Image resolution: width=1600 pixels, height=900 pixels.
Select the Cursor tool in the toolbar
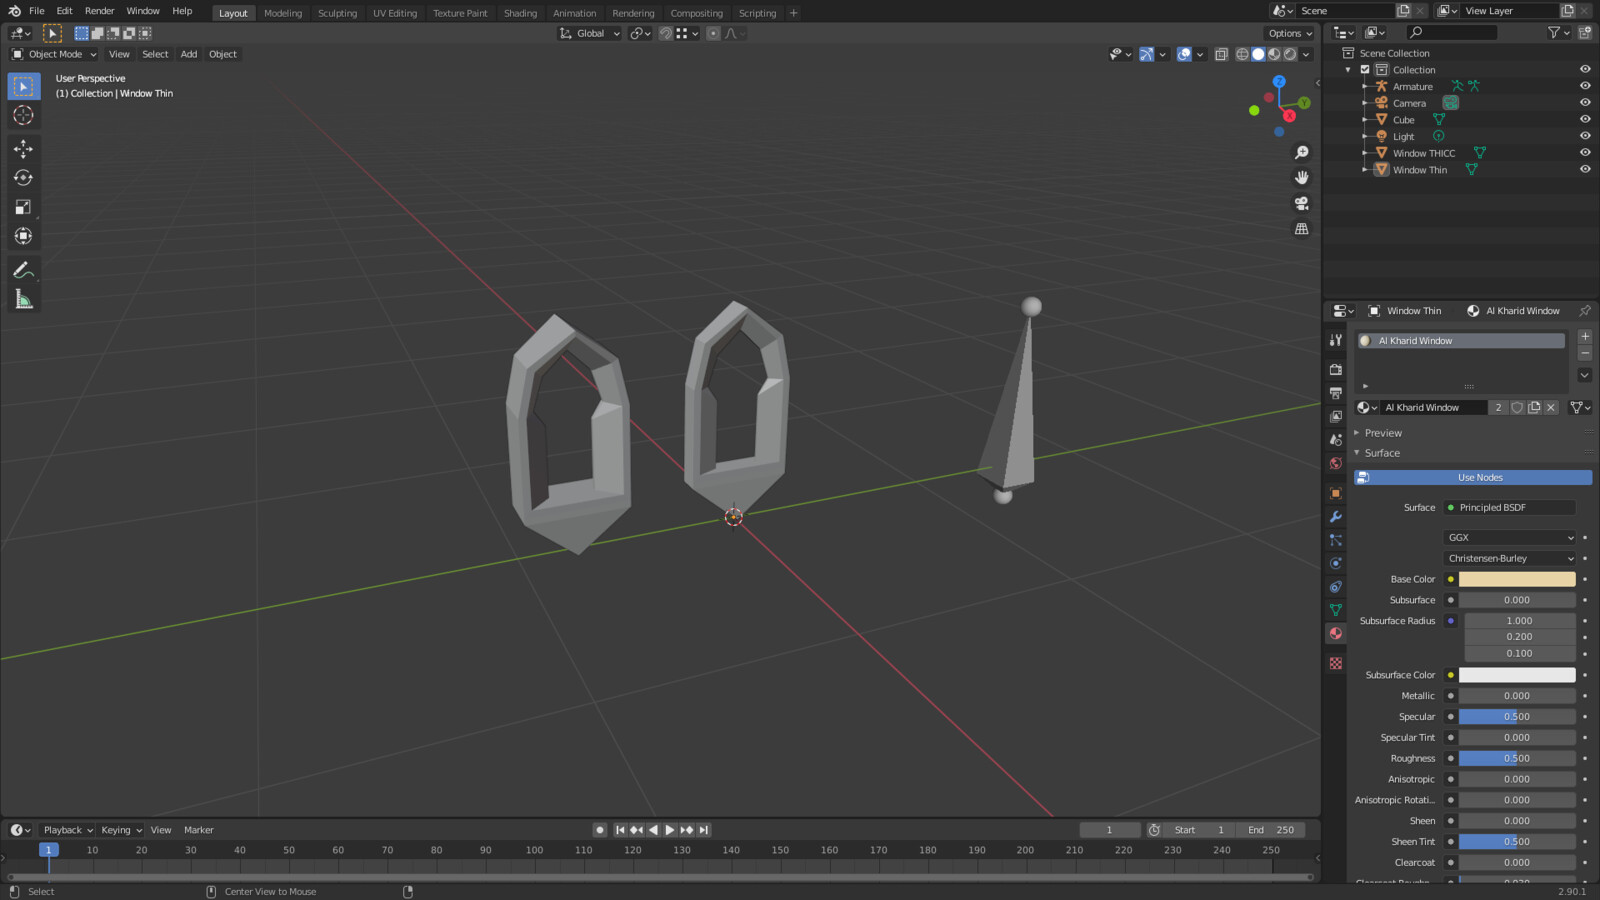click(24, 115)
